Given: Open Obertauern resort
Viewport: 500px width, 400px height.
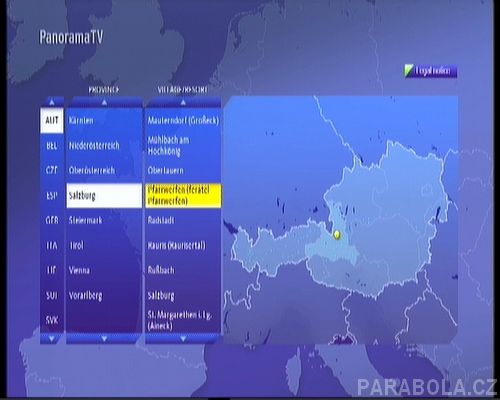Looking at the screenshot, I should (x=183, y=170).
